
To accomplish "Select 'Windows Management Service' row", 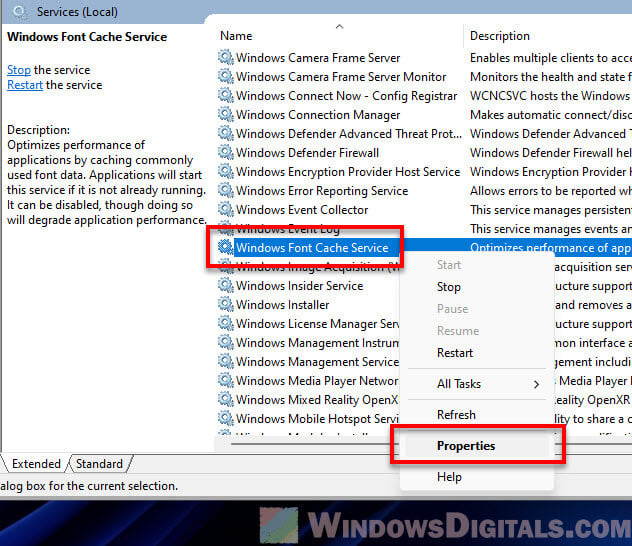I will tap(318, 361).
